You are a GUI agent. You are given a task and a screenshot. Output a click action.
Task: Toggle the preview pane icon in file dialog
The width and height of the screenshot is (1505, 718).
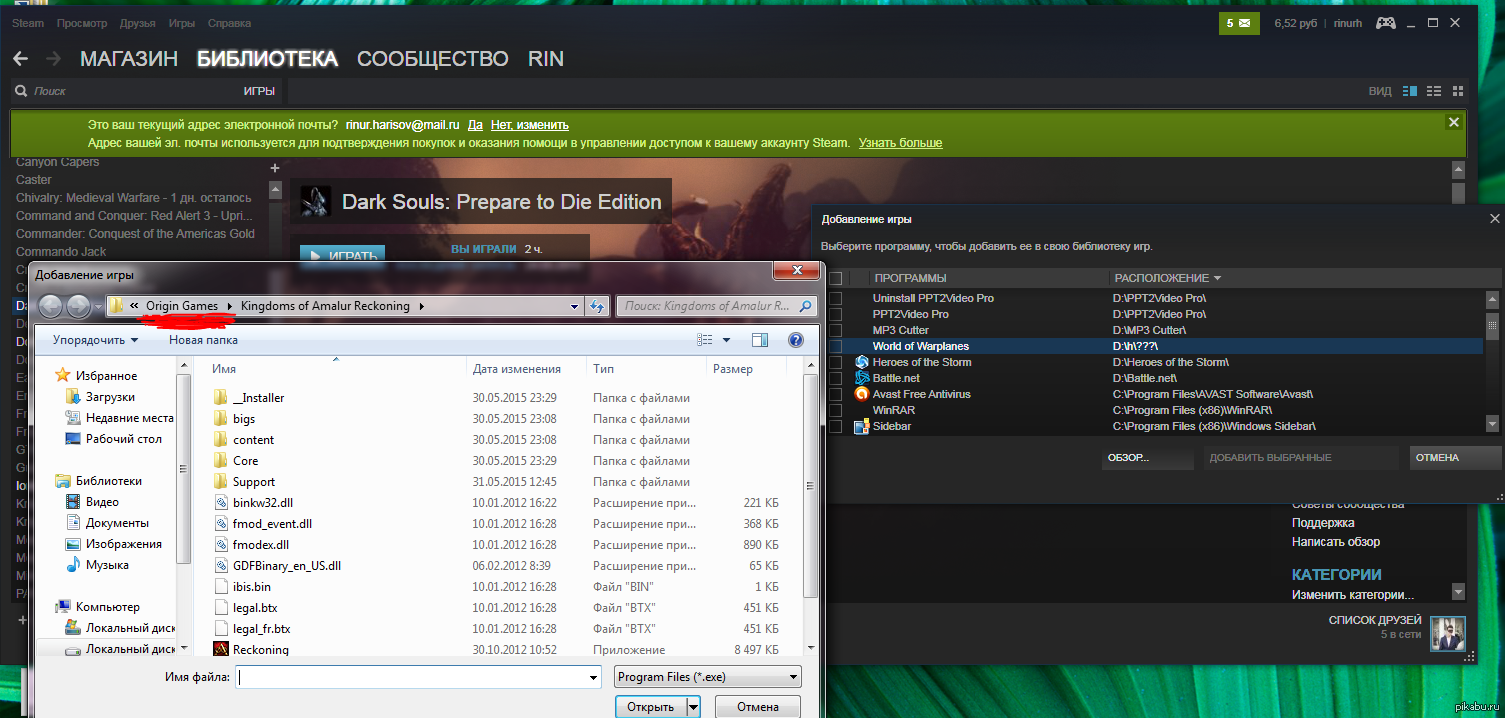tap(760, 340)
